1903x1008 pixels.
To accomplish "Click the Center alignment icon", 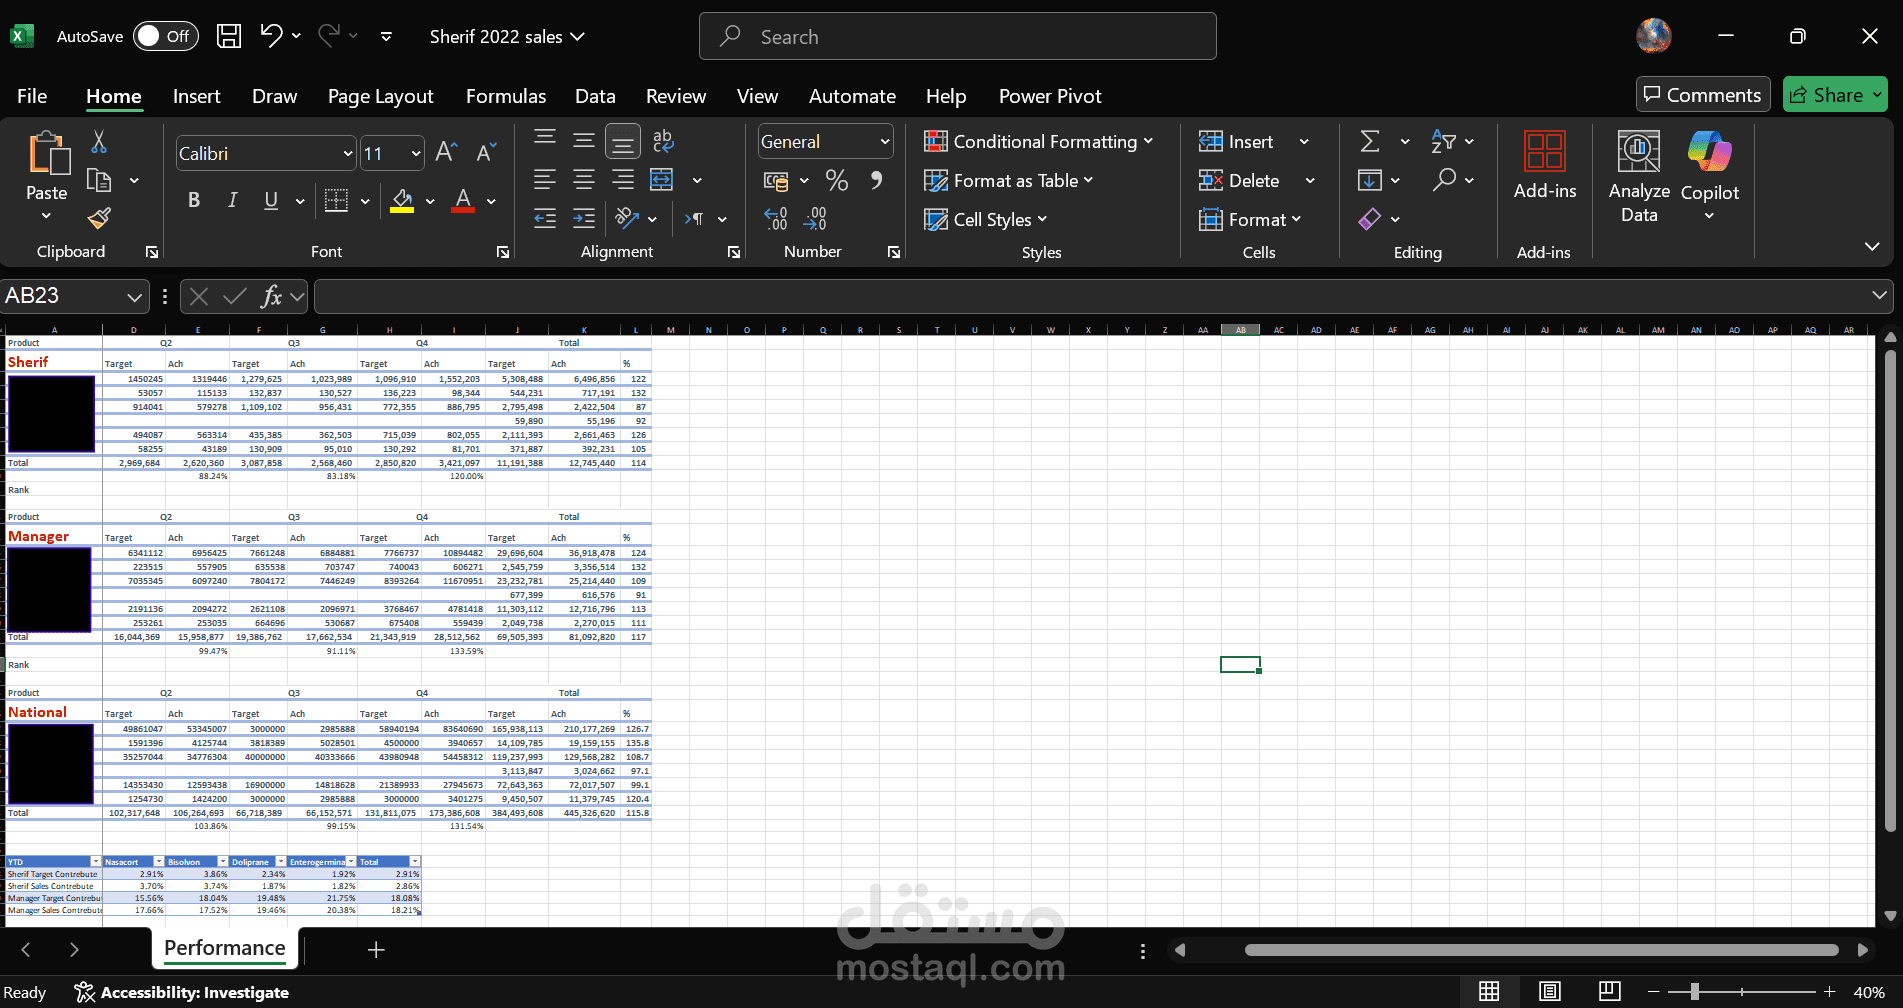I will (584, 180).
